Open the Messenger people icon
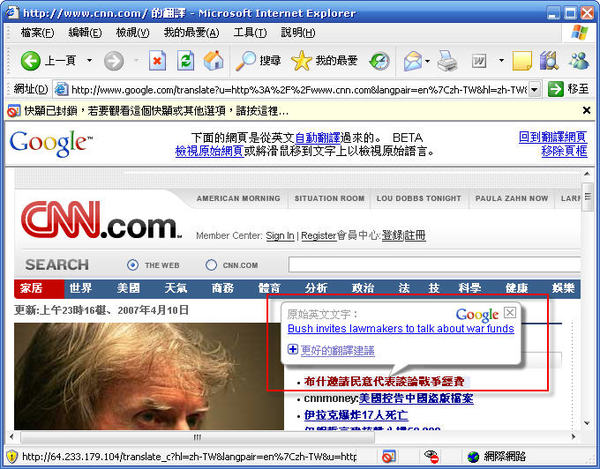Viewport: 600px width, 469px height. [579, 61]
